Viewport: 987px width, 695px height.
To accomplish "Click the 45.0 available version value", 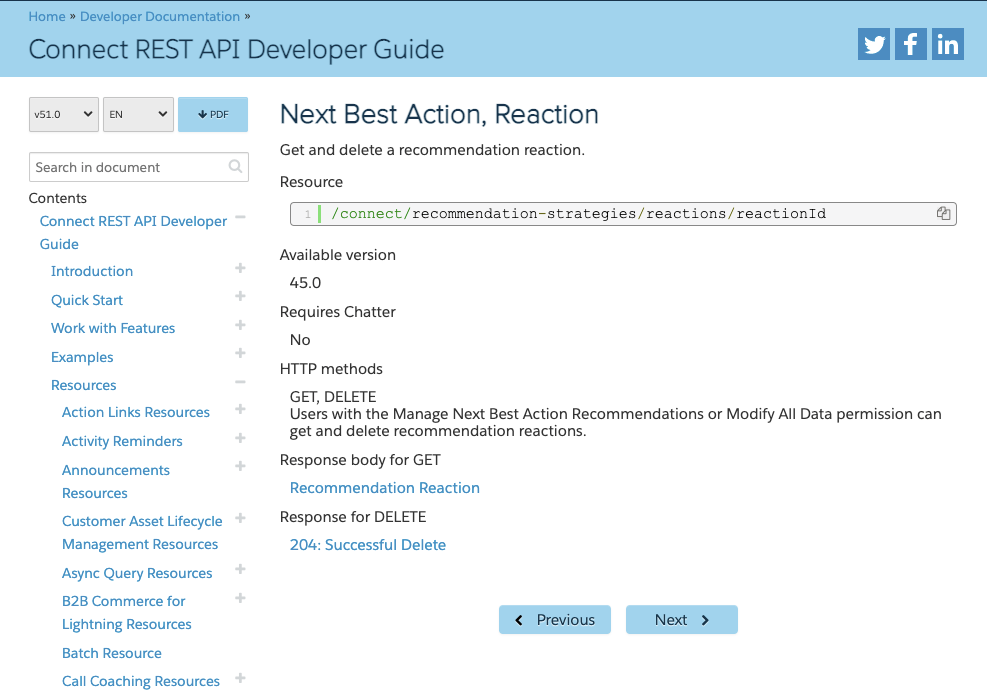I will tap(305, 283).
